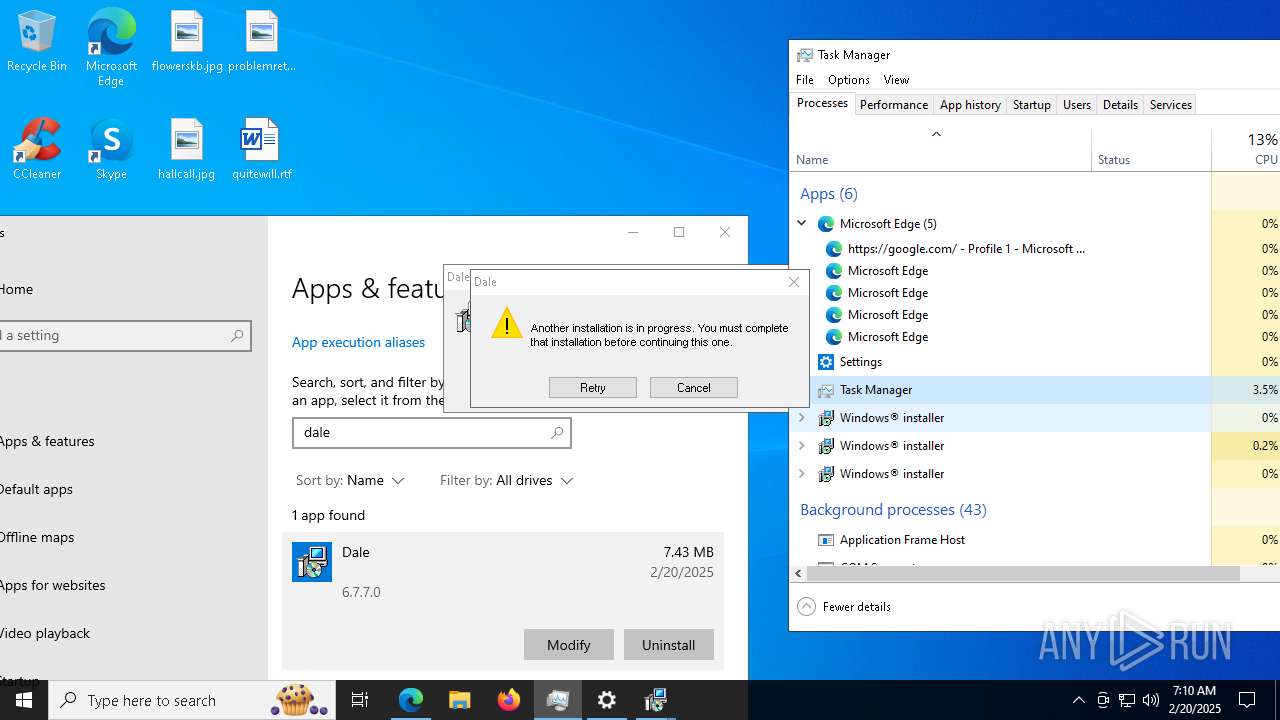This screenshot has height=720, width=1280.
Task: Click the magnifier icon in the dale search box
Action: click(x=557, y=433)
